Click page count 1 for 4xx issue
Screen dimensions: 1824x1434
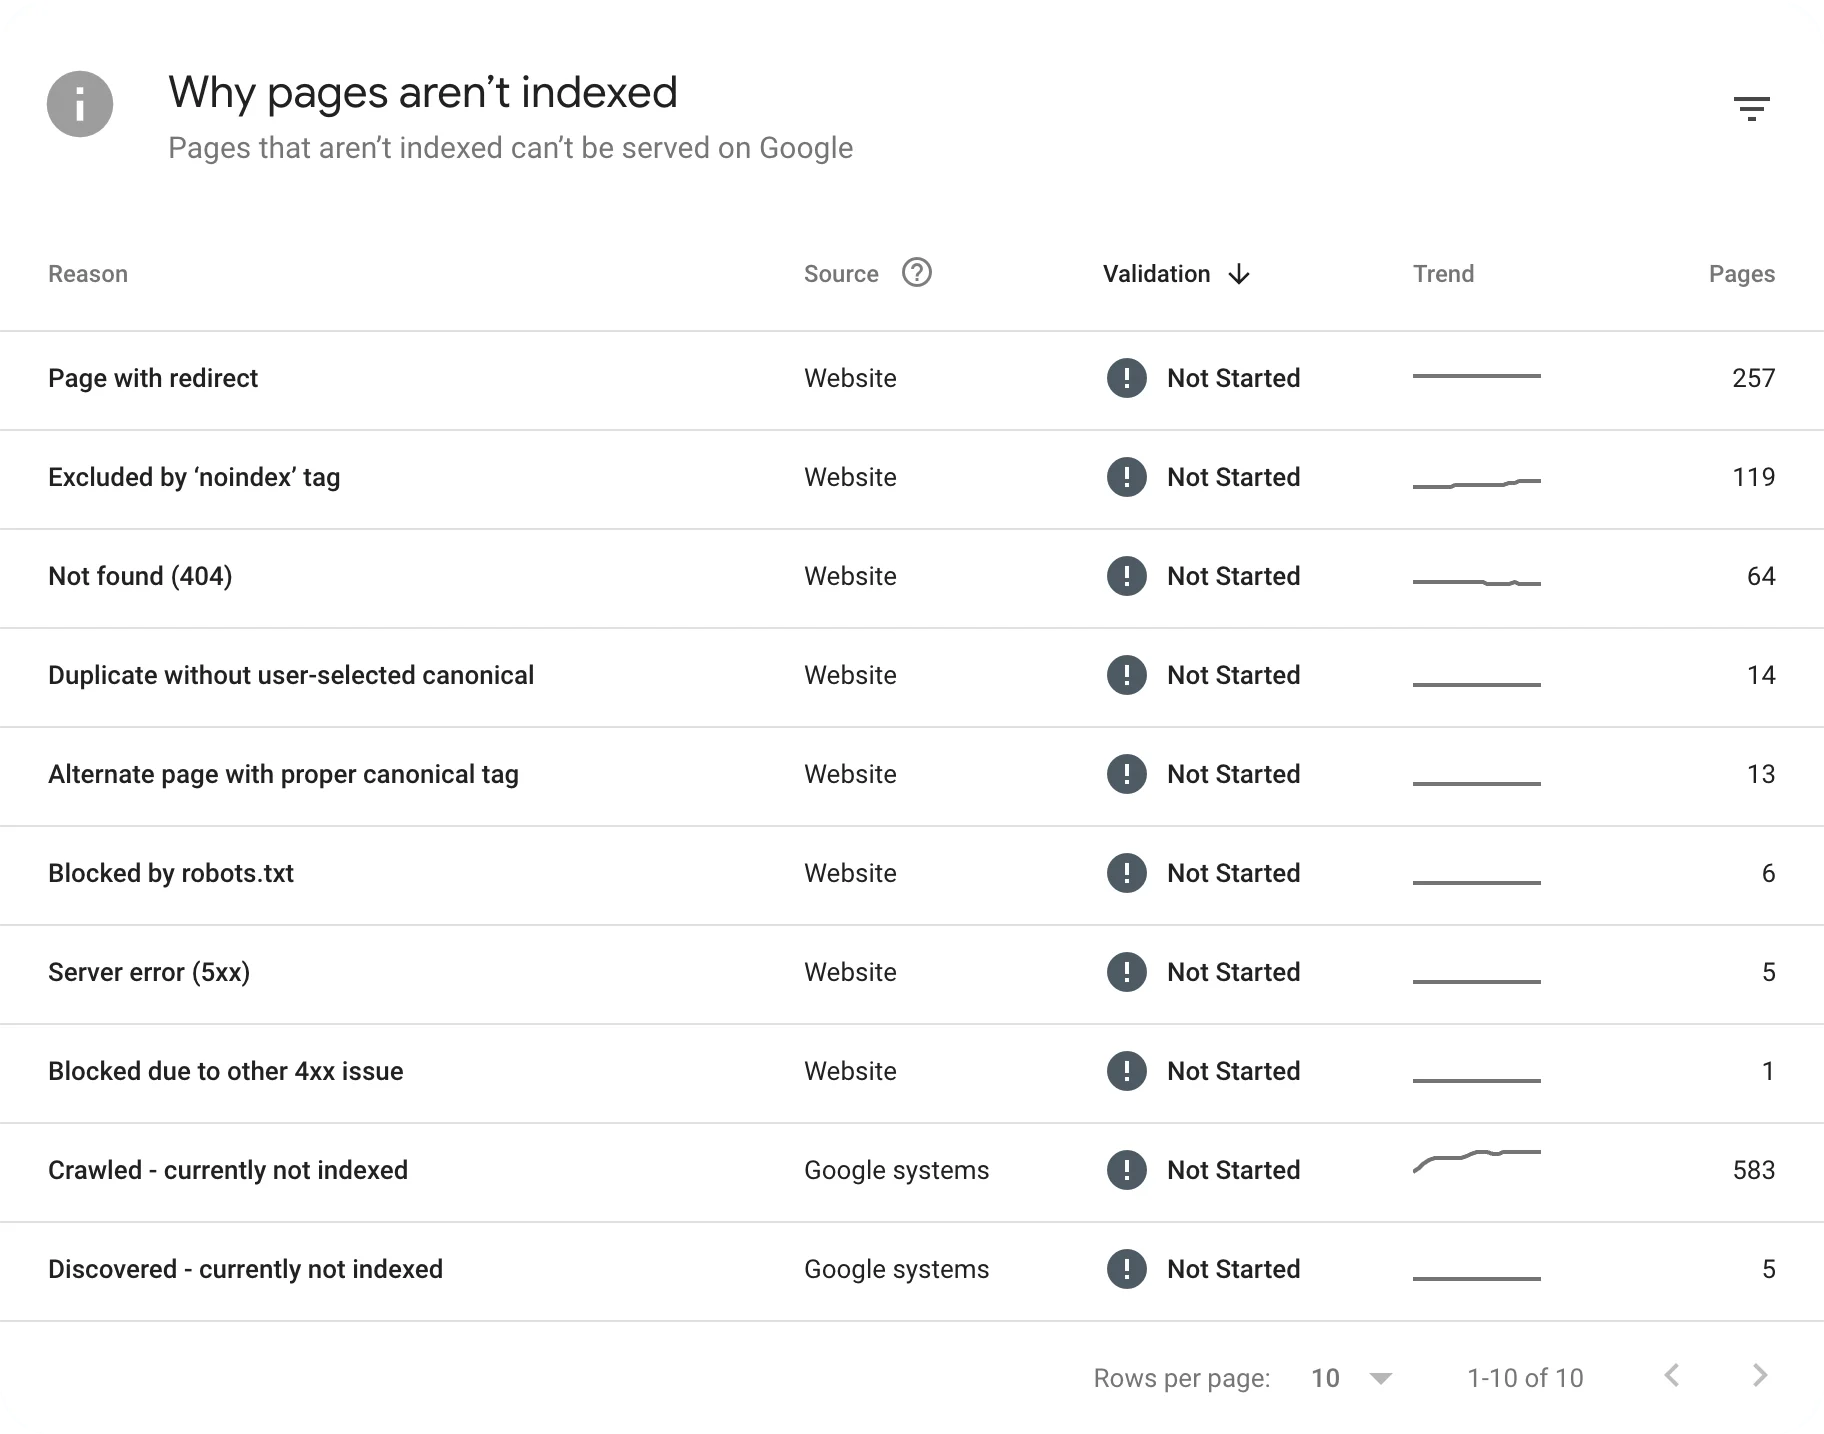click(1768, 1071)
